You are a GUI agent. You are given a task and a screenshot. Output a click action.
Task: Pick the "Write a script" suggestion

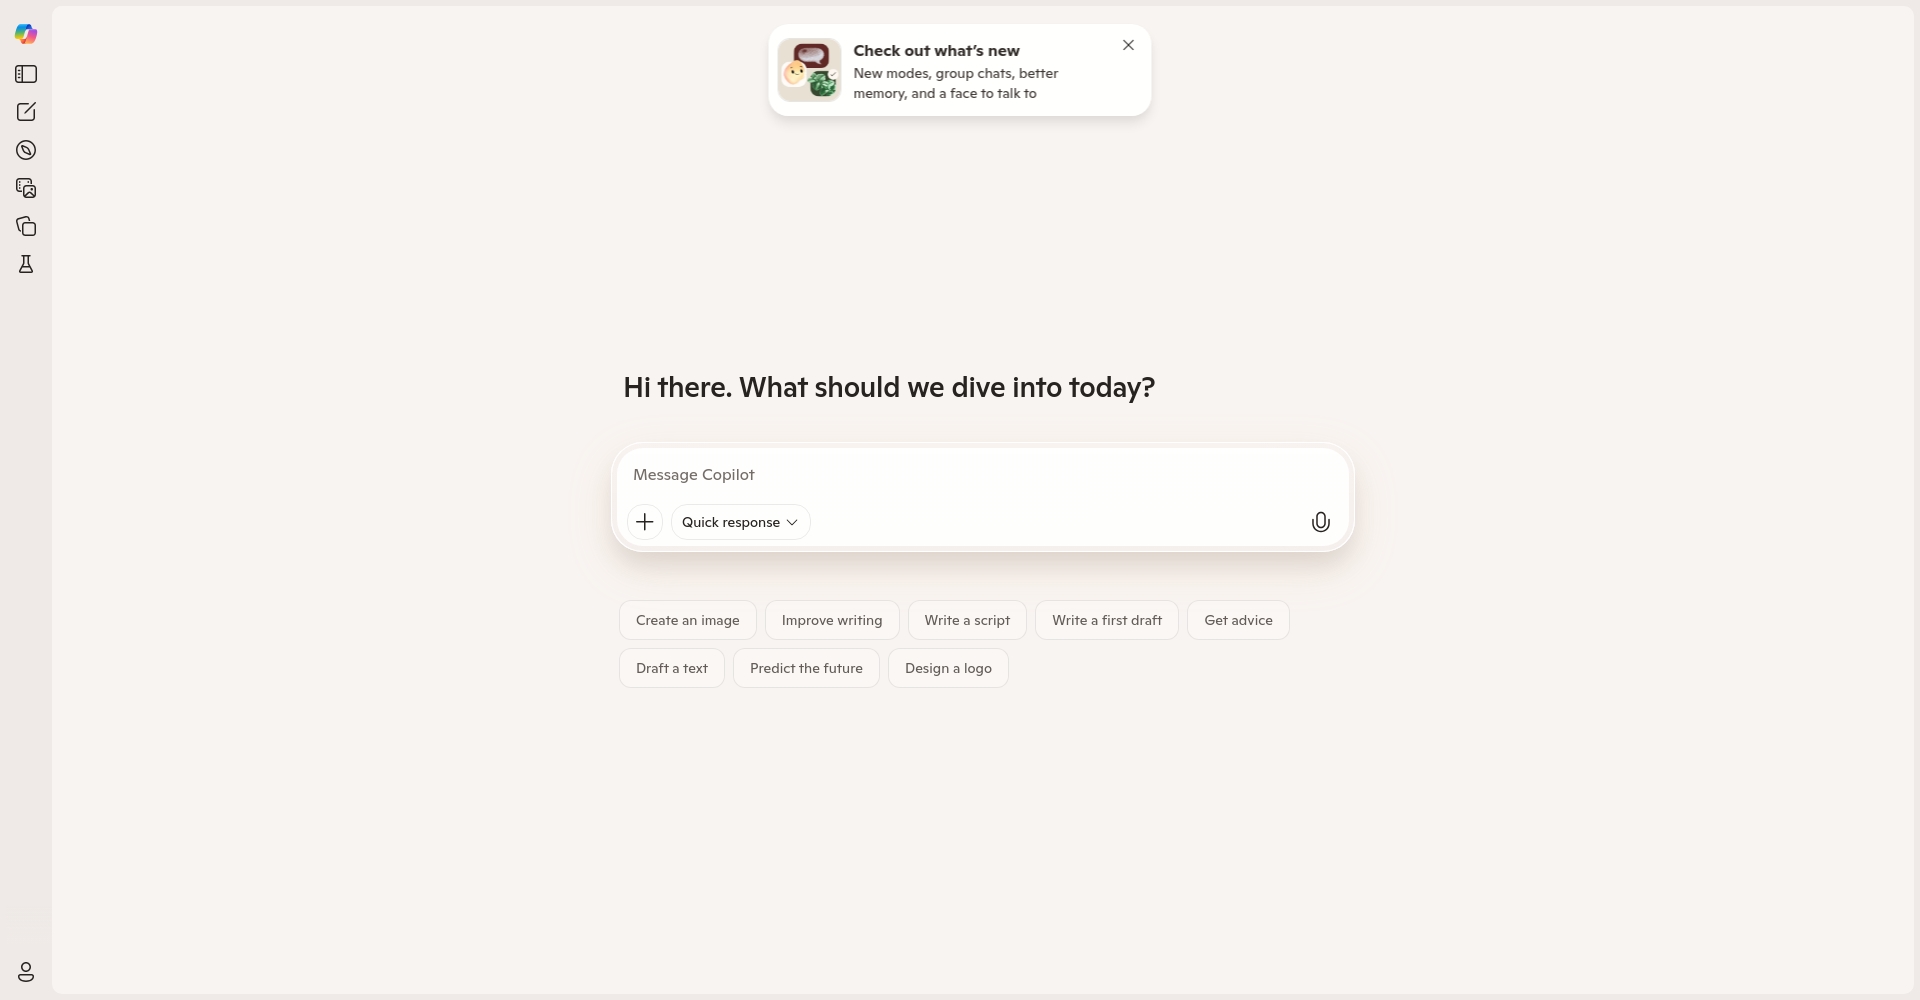(967, 620)
